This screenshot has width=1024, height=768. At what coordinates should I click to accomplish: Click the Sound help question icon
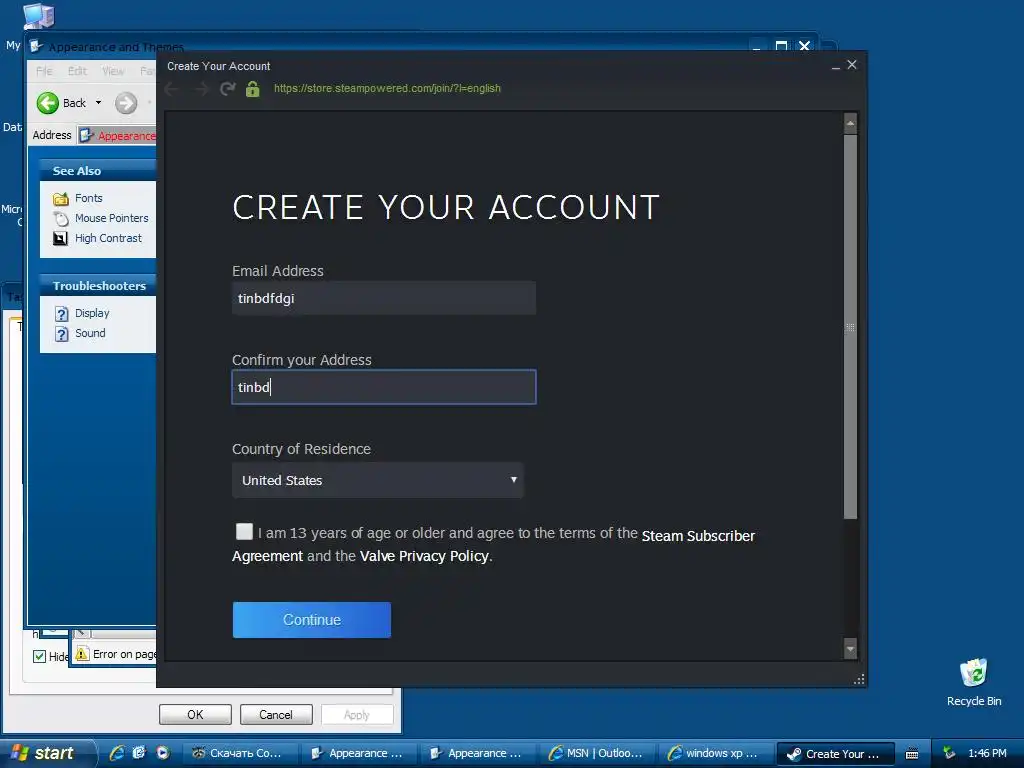(61, 334)
